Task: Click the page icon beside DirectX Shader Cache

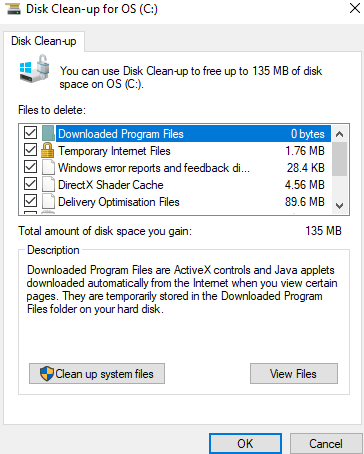Action: 48,184
